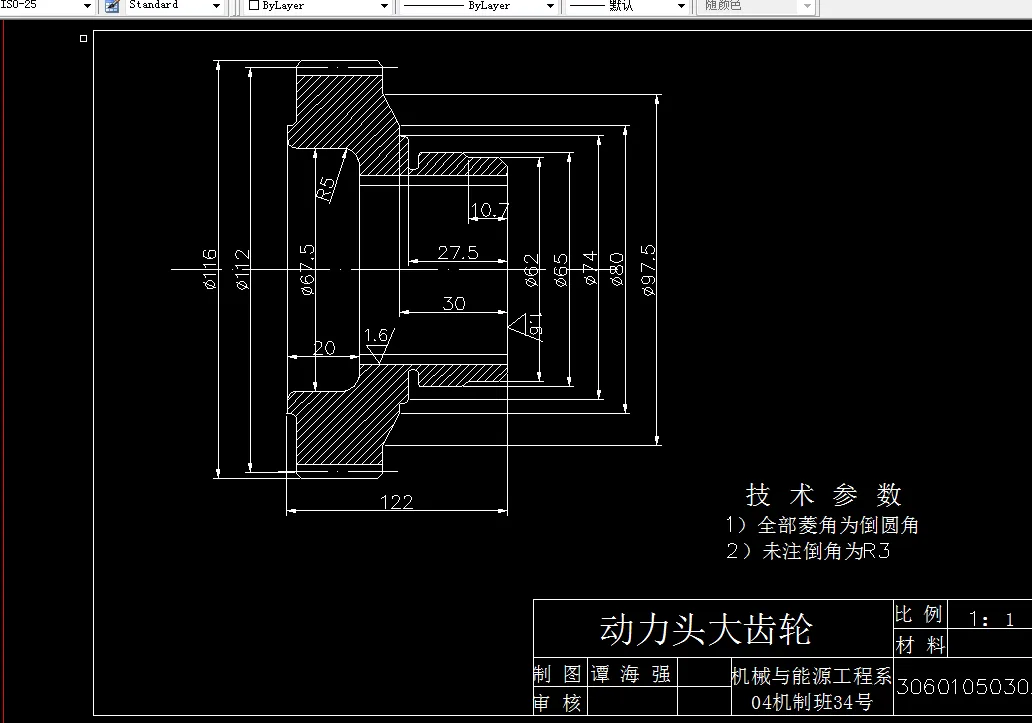Click the drafter name 谭海强
The height and width of the screenshot is (723, 1032).
pyautogui.click(x=630, y=674)
